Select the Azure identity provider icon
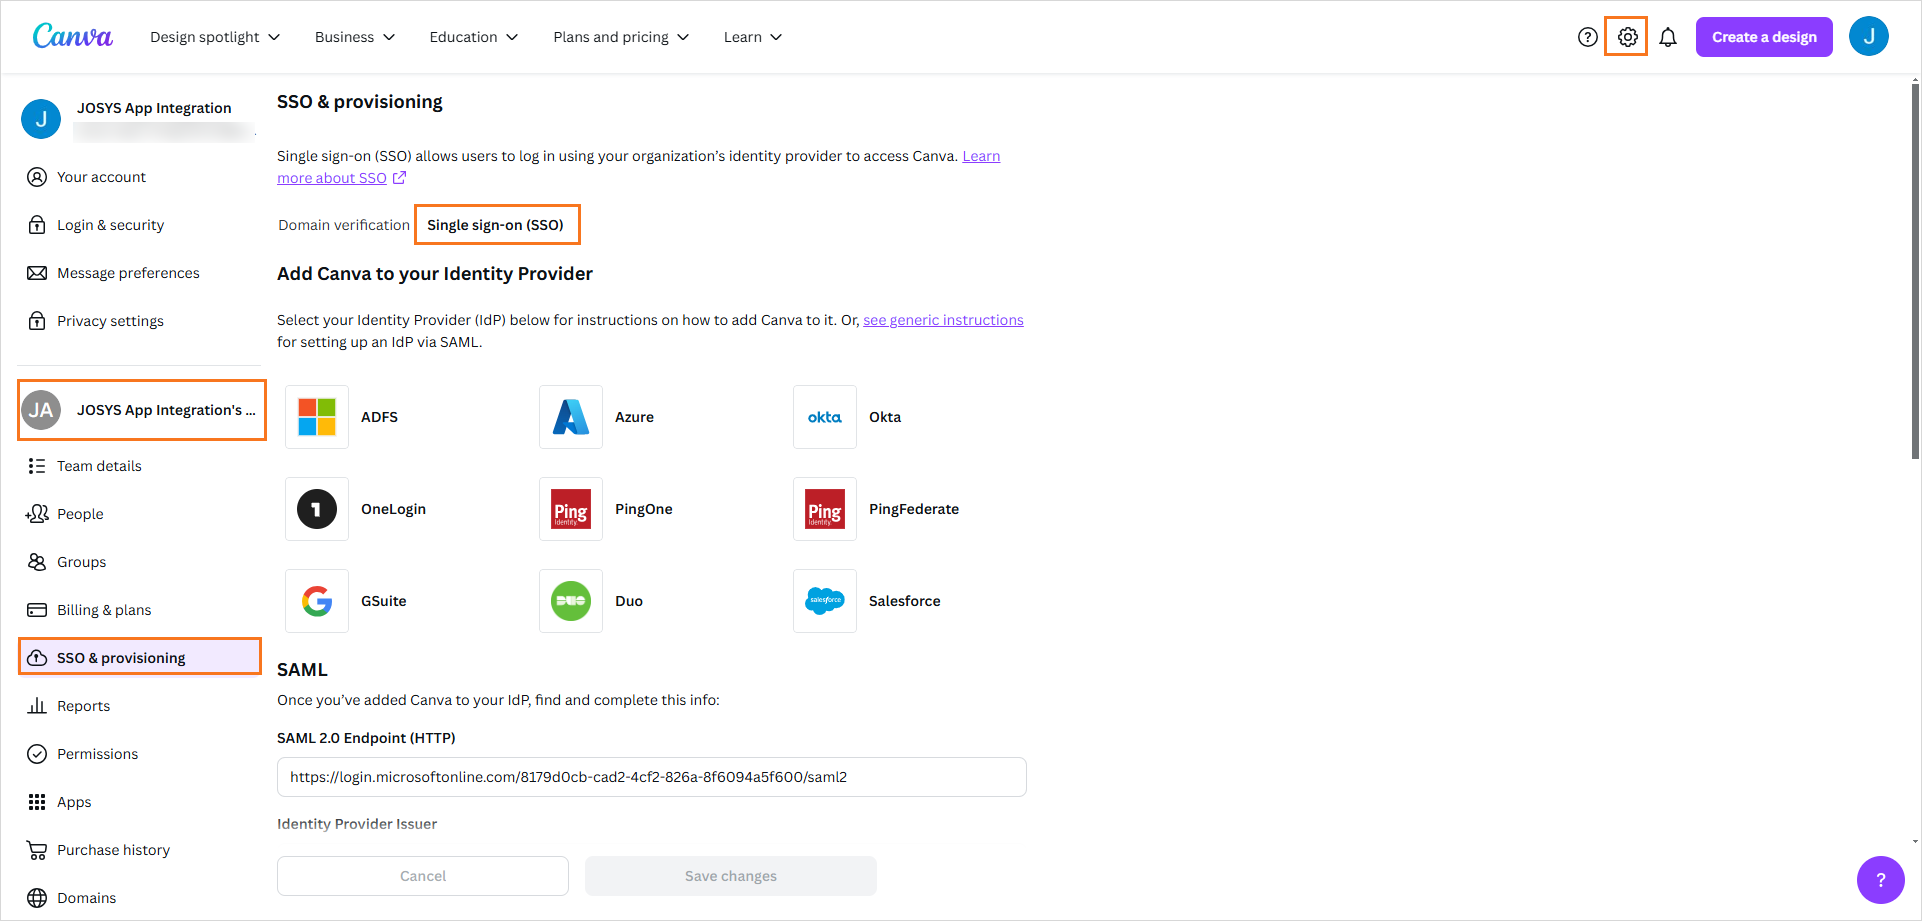 click(x=571, y=417)
